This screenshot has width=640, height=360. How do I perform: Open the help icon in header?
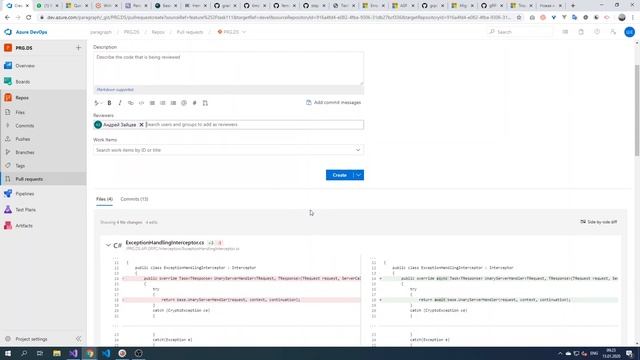click(597, 32)
